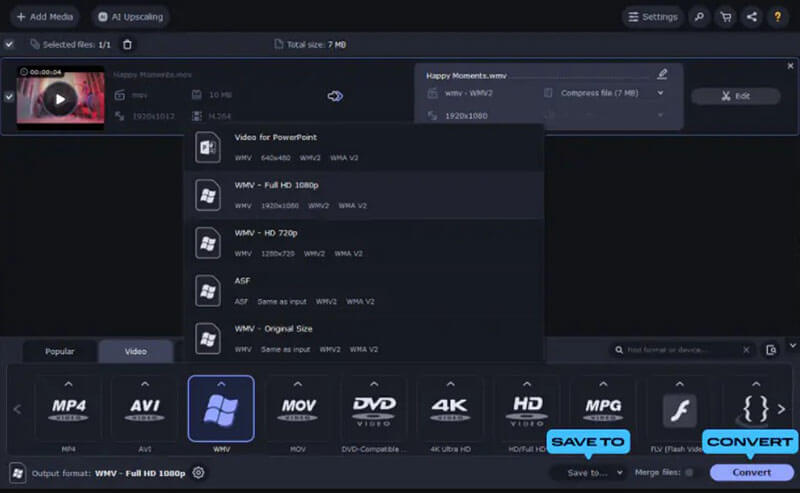Expand MOV presets chevron

coord(298,384)
